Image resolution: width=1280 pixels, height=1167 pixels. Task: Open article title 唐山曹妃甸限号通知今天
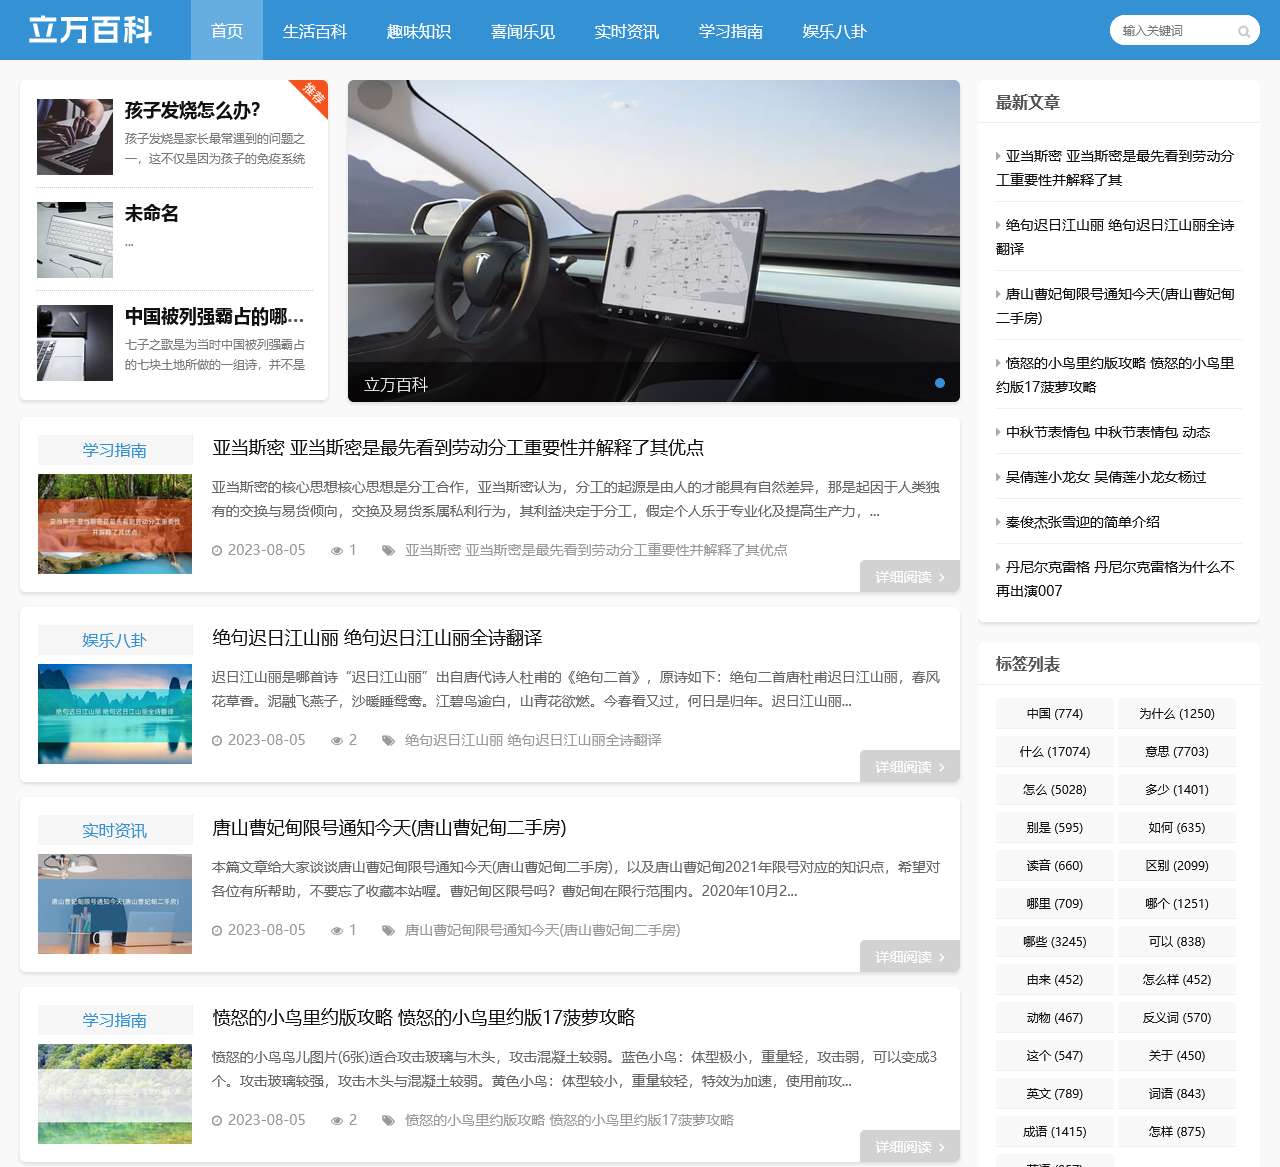(389, 828)
